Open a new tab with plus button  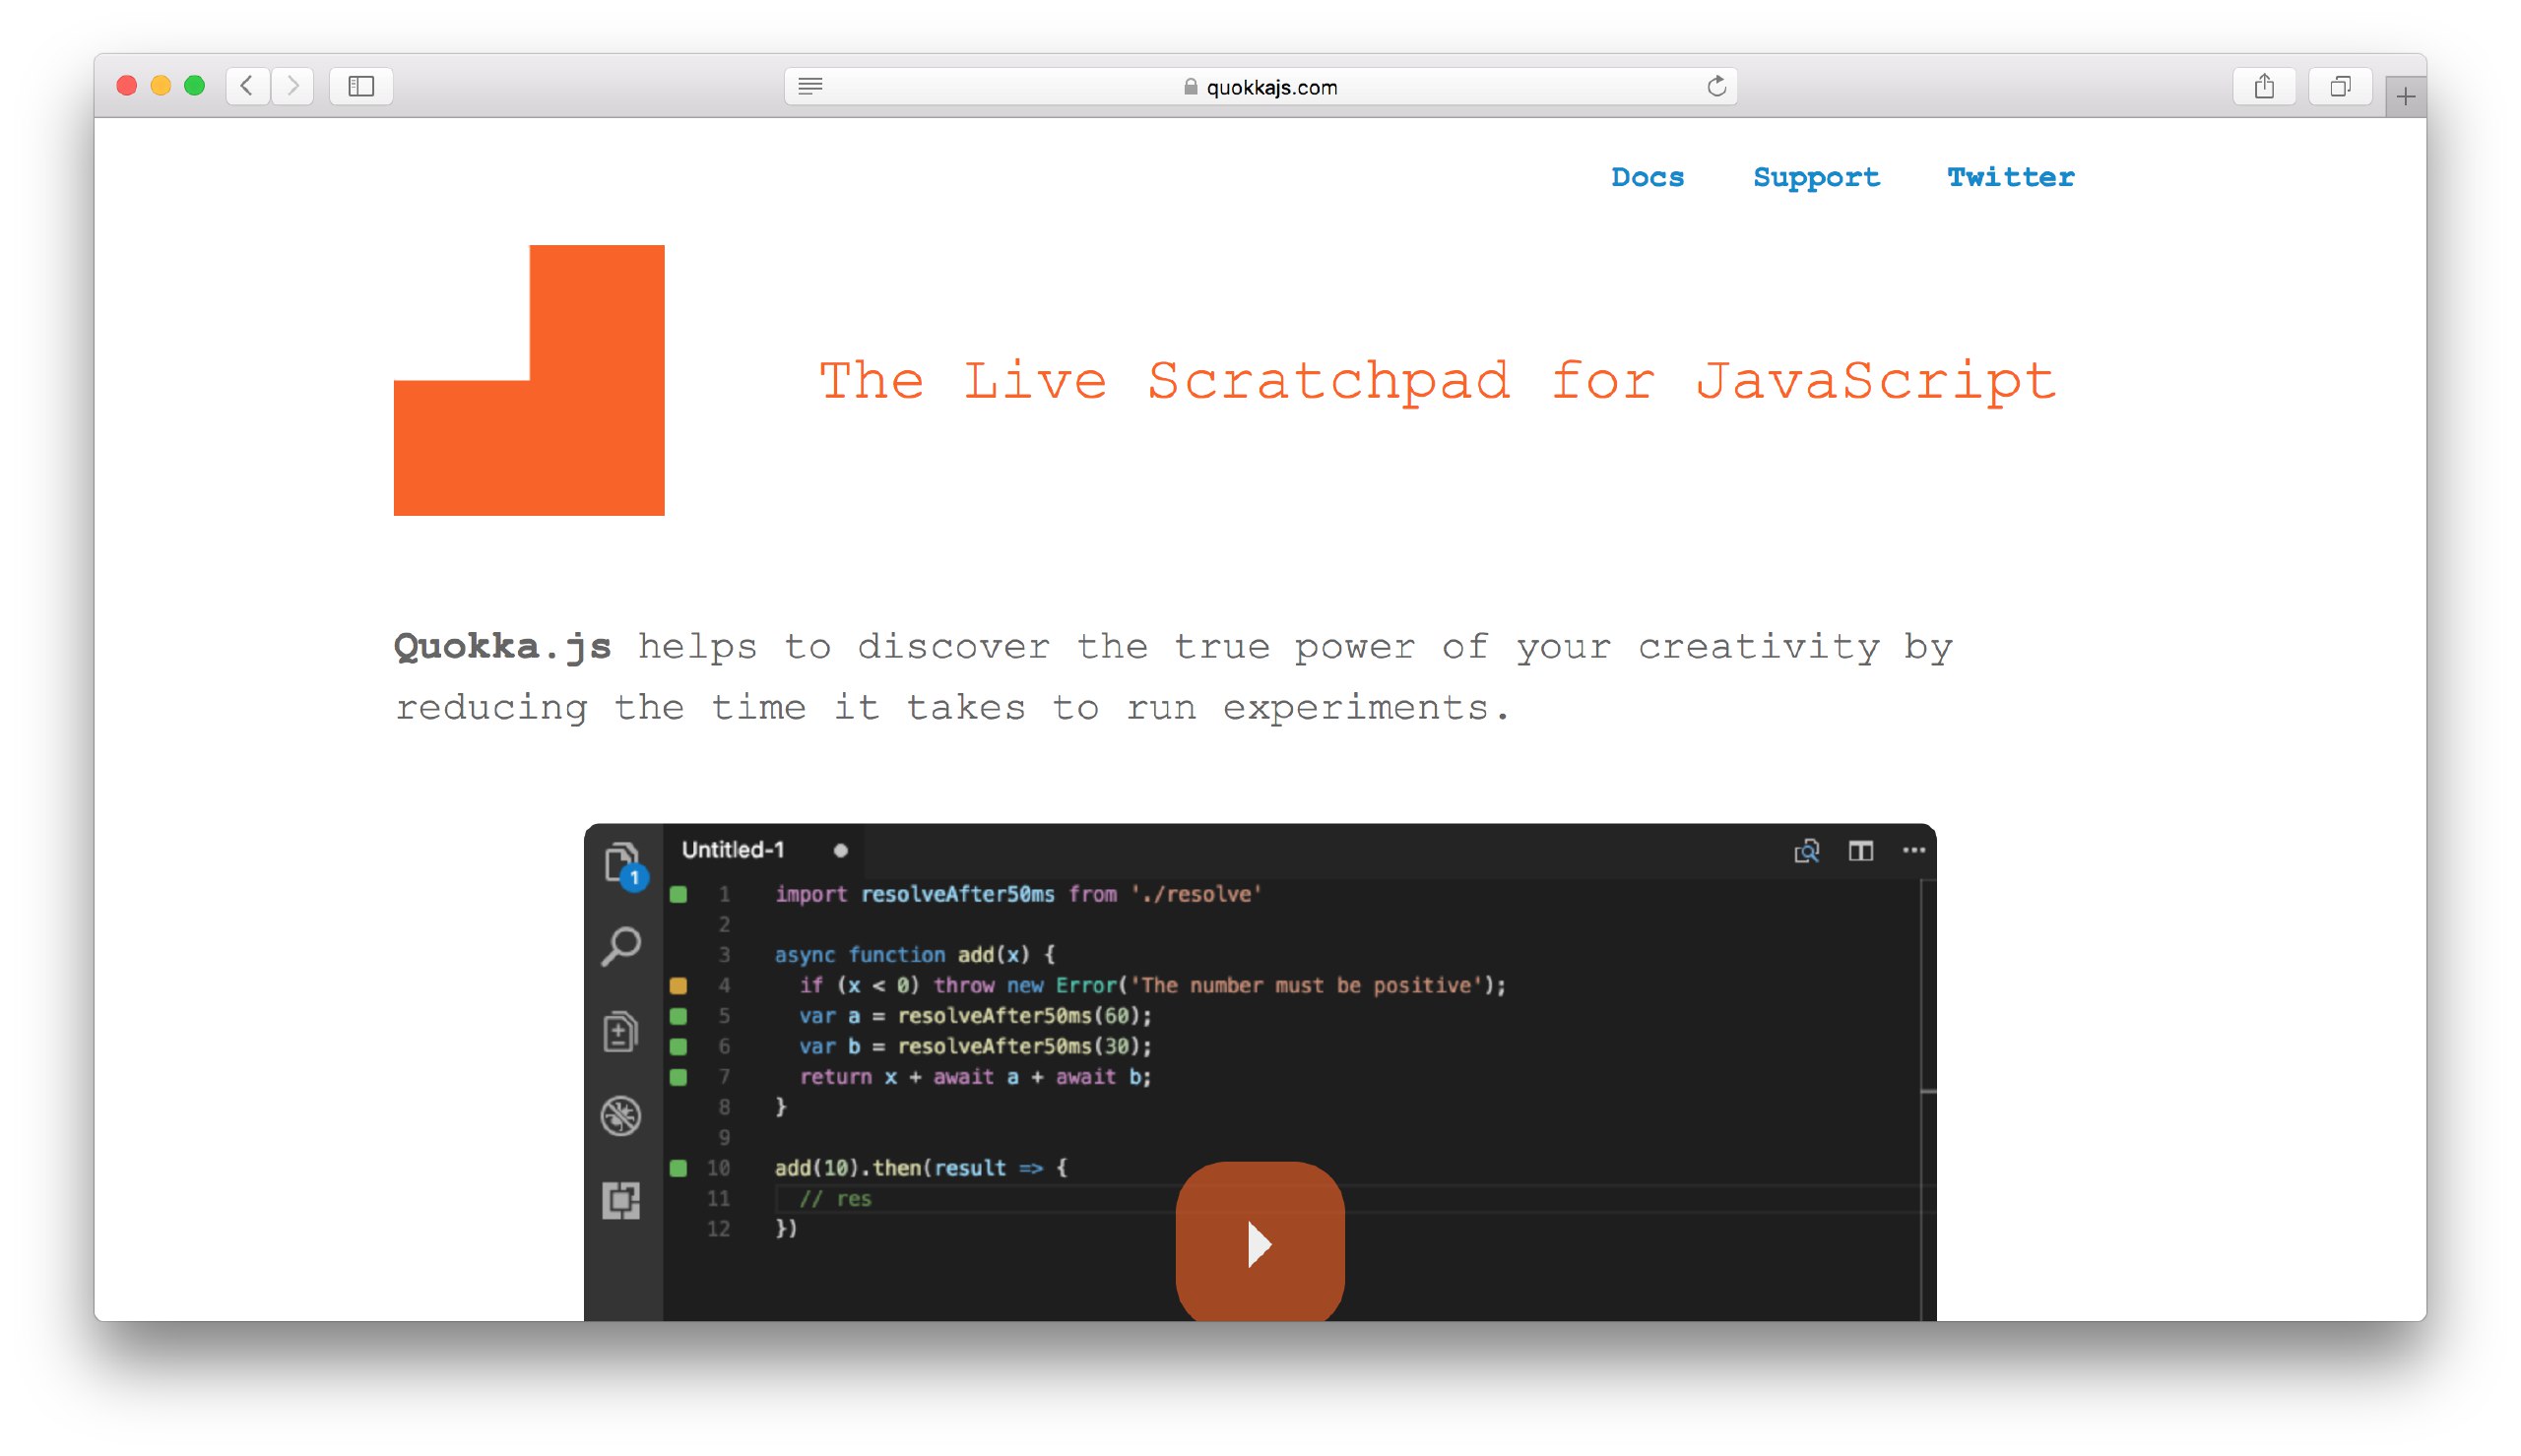coord(2405,97)
